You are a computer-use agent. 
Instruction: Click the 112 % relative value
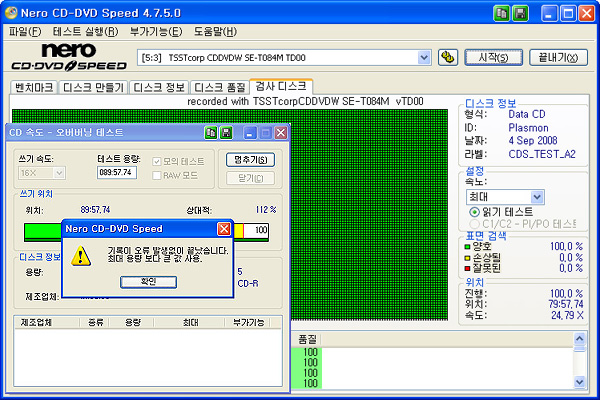(x=266, y=210)
